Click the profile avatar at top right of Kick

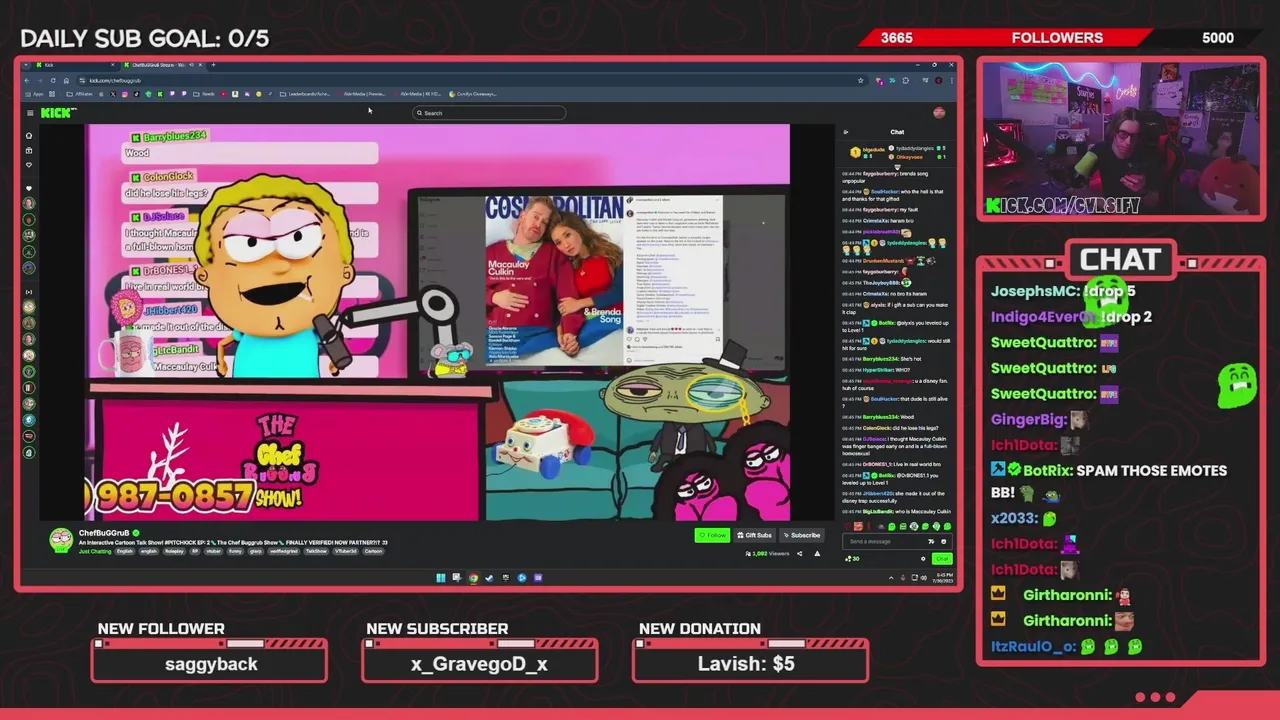point(939,112)
